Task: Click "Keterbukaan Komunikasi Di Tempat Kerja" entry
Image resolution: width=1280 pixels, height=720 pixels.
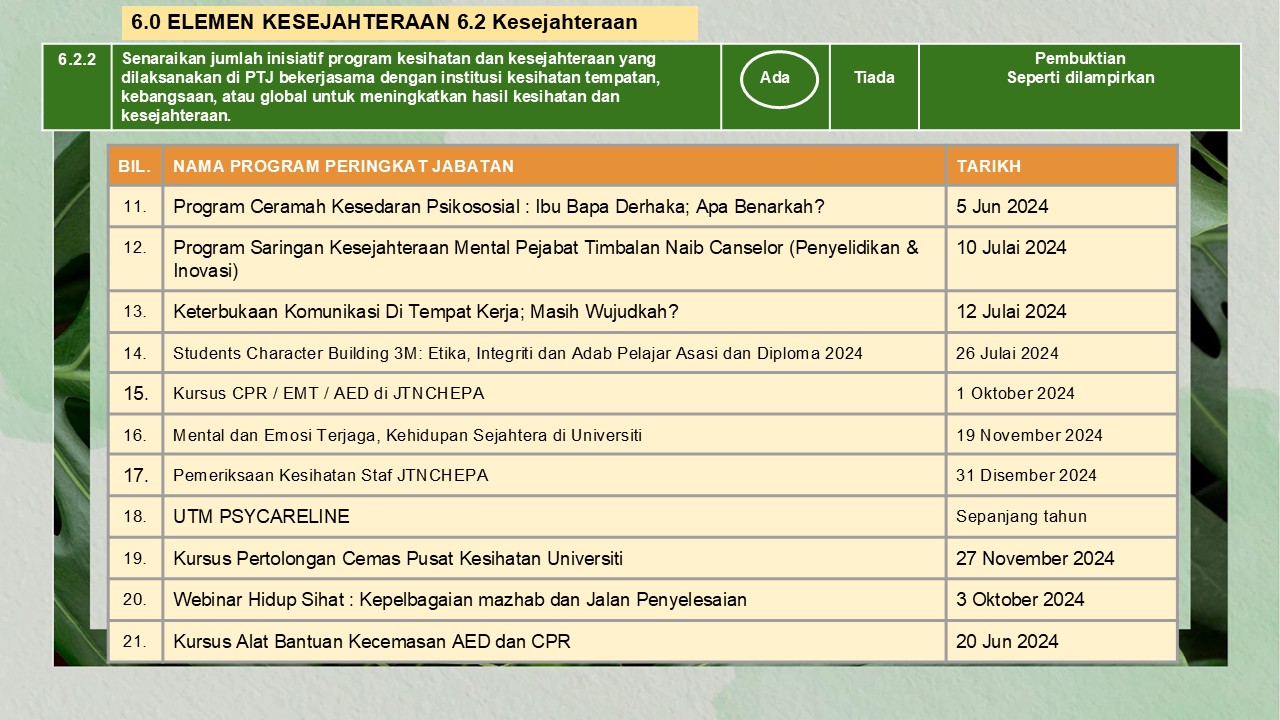Action: [425, 312]
